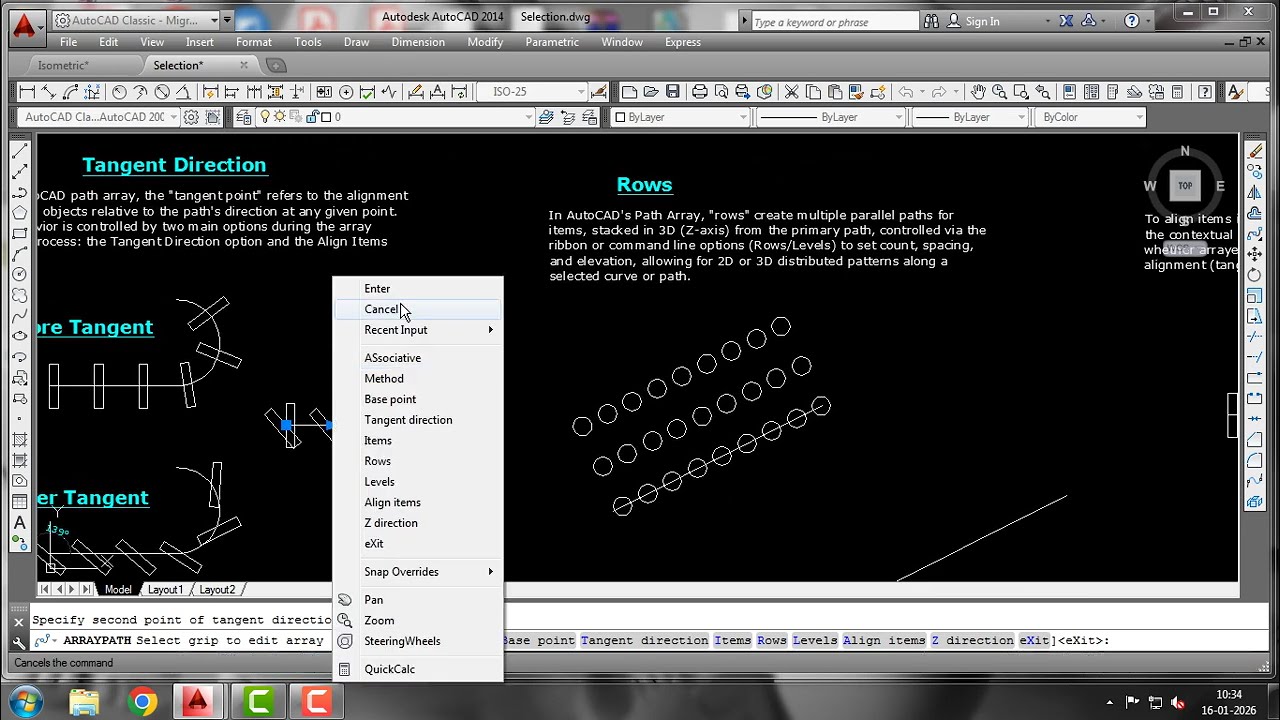1280x720 pixels.
Task: Toggle layer 0 on/off lightbulb
Action: 265,117
